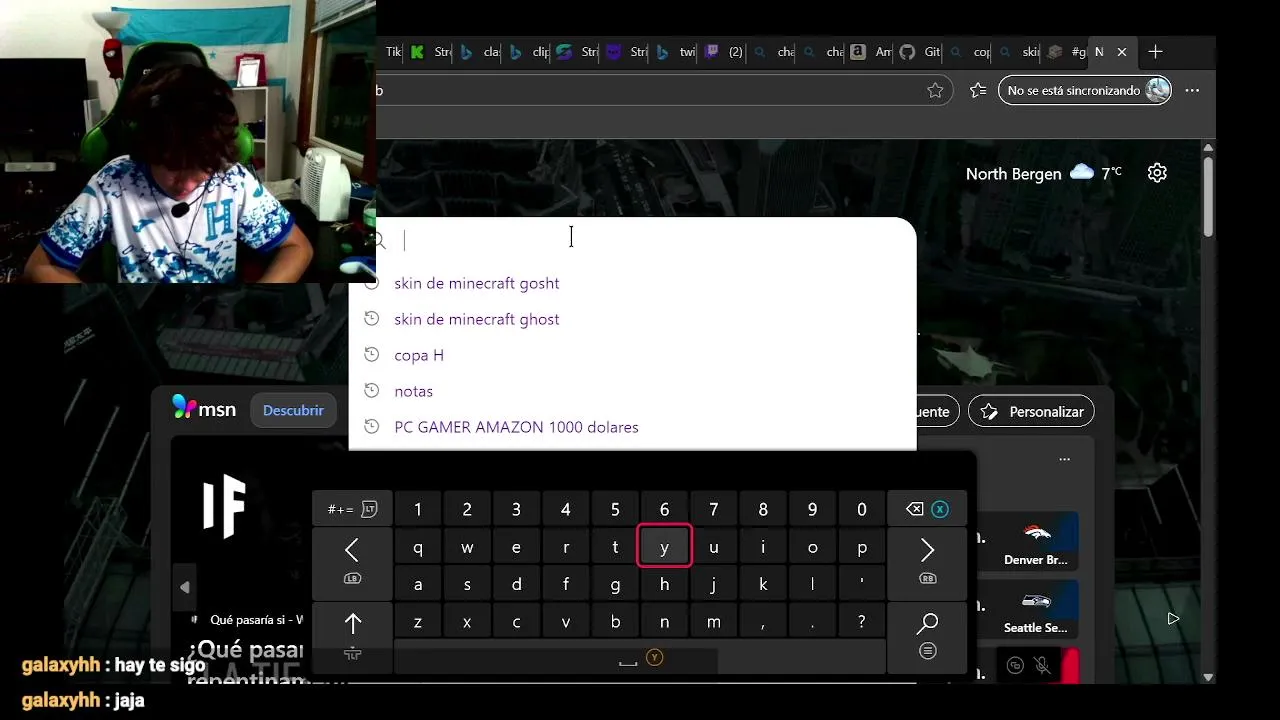Click the Personalizar button

[x=1031, y=411]
